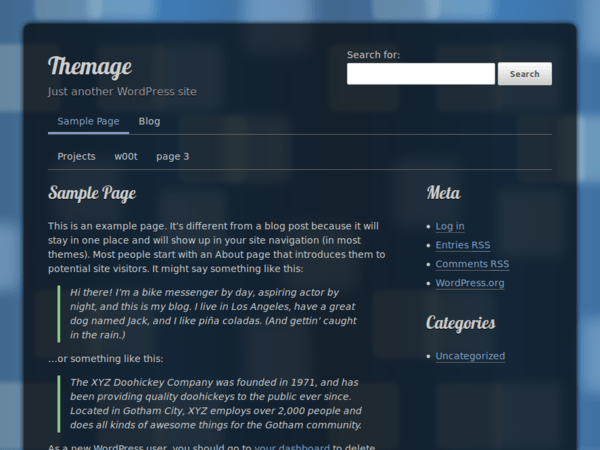Image resolution: width=600 pixels, height=450 pixels.
Task: Visit the WordPress.org link
Action: coord(470,283)
